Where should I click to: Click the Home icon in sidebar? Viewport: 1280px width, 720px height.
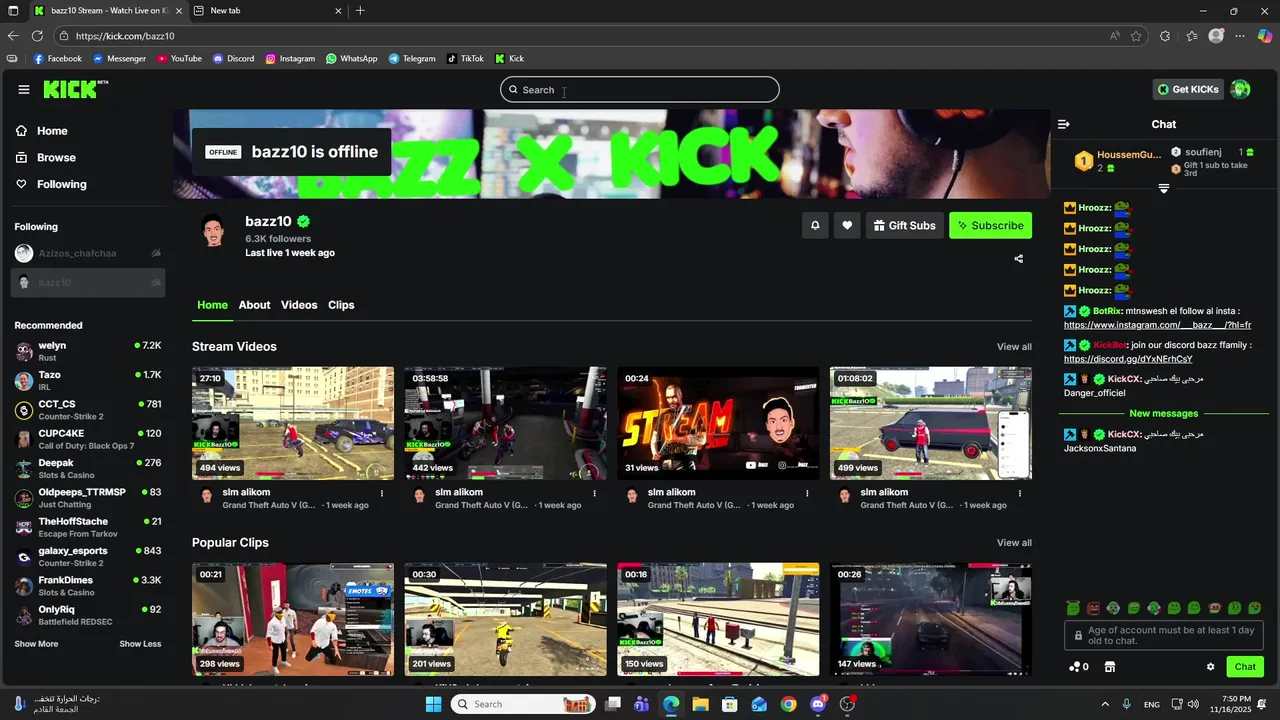click(21, 131)
